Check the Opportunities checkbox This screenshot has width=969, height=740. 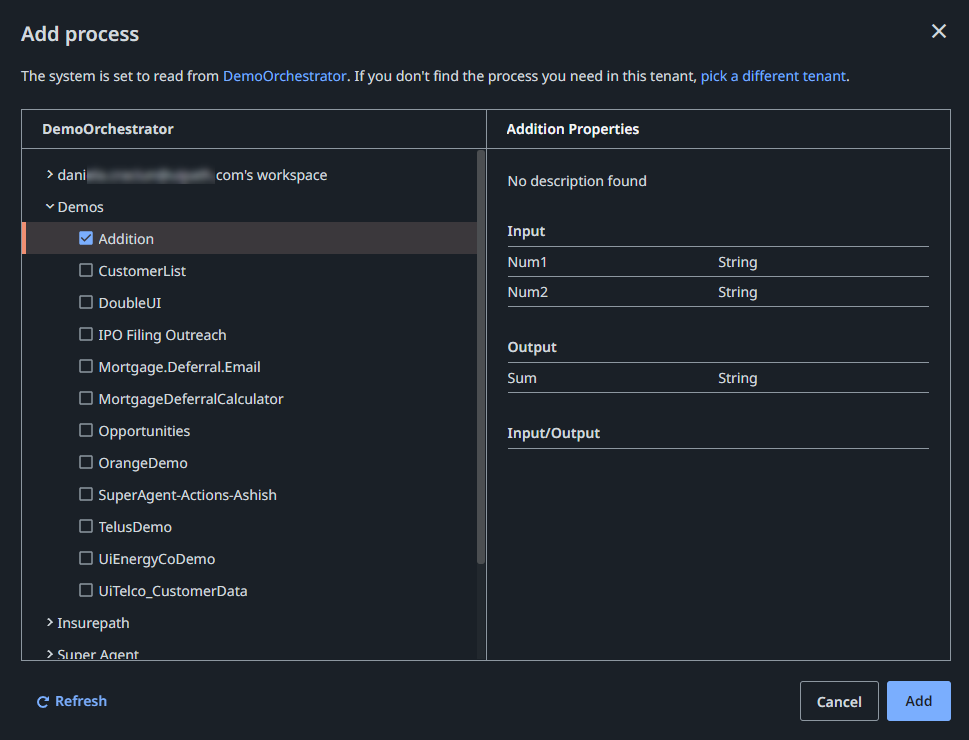pos(86,430)
